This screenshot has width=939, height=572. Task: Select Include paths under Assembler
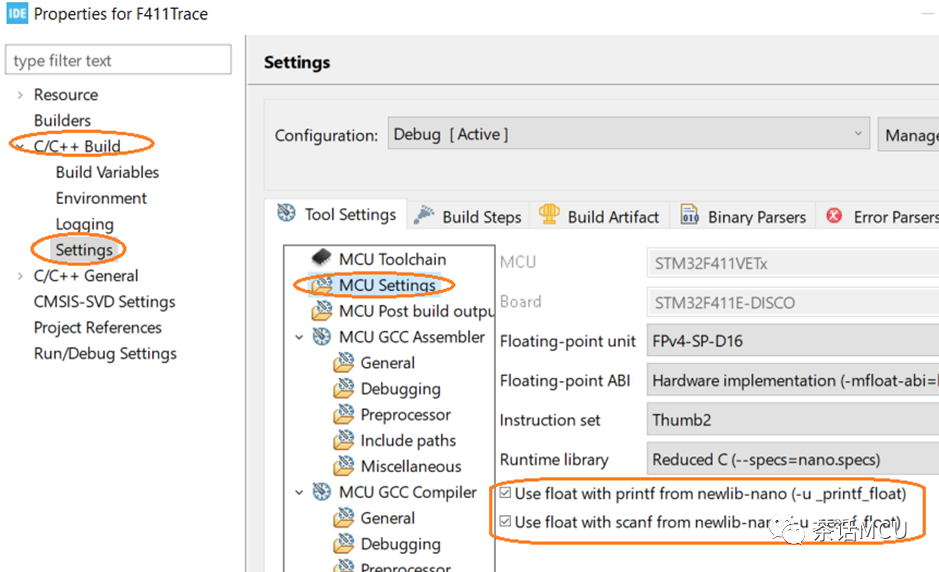click(408, 440)
